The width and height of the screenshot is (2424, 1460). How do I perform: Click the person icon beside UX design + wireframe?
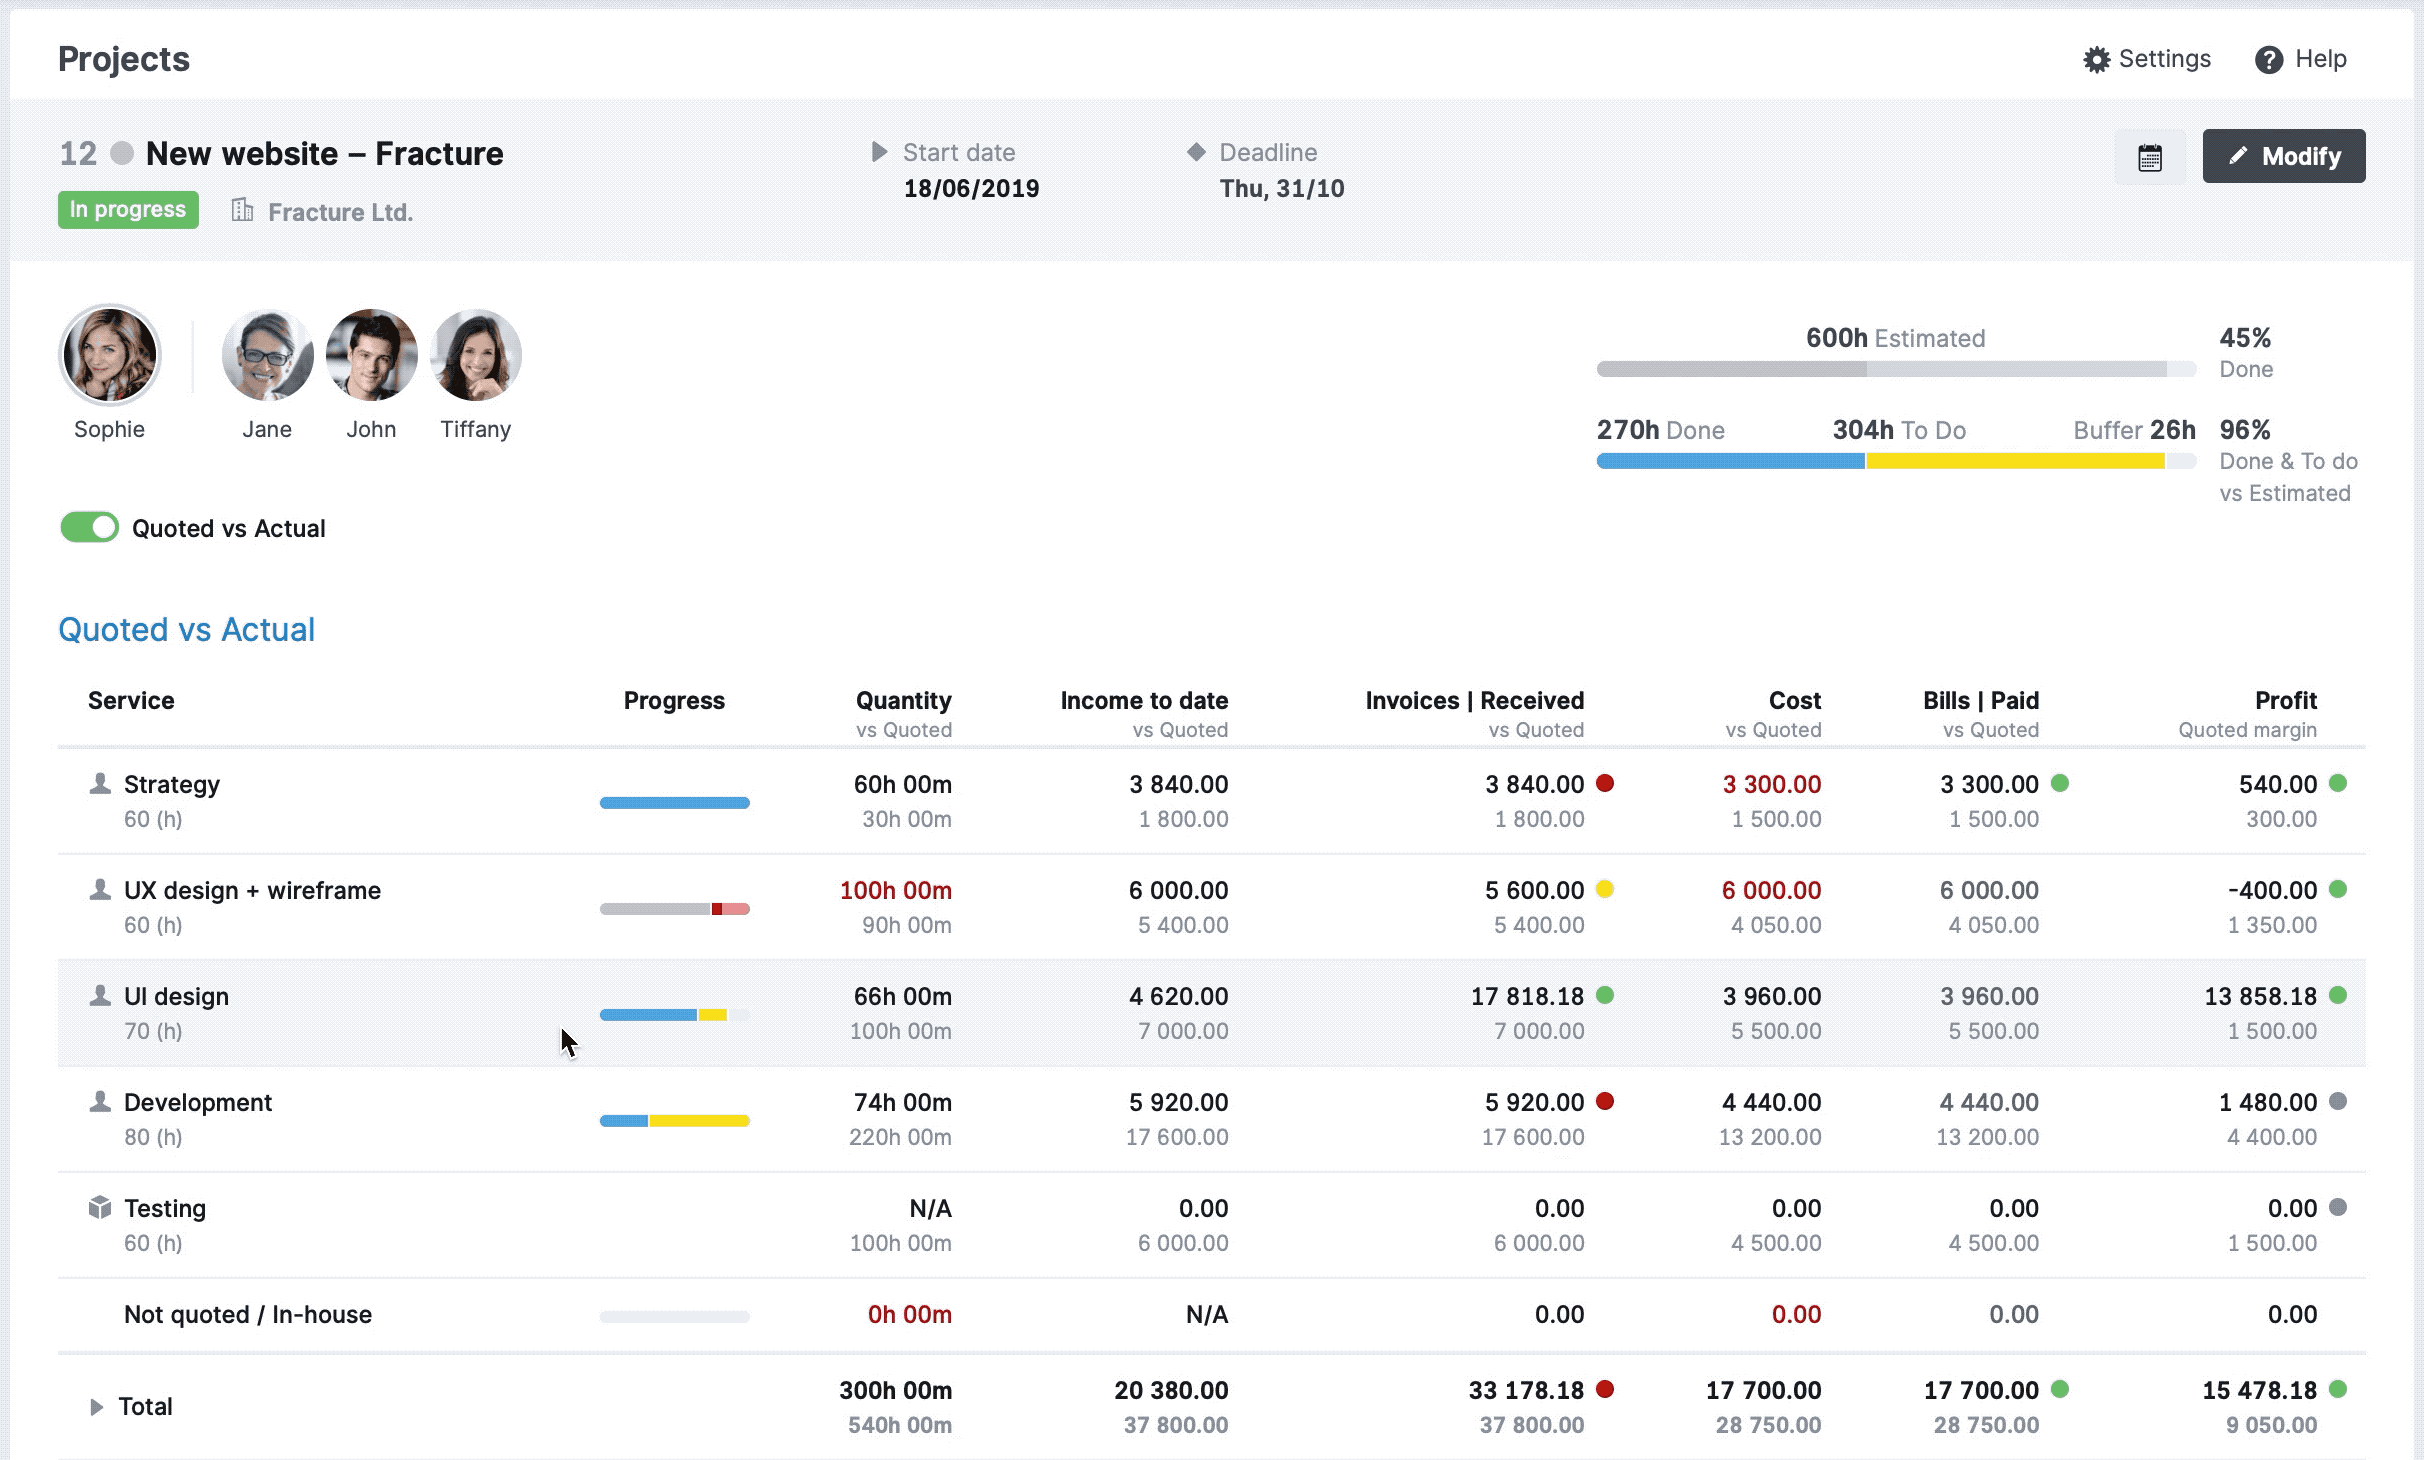pos(100,889)
